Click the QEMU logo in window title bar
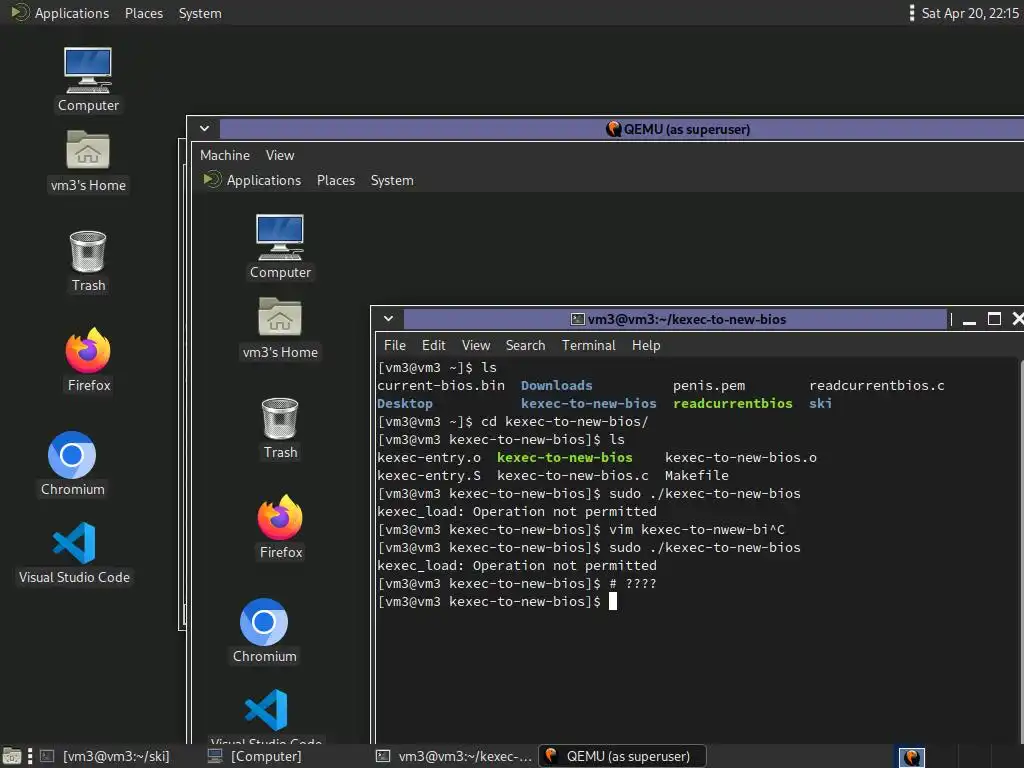The width and height of the screenshot is (1024, 768). point(613,129)
